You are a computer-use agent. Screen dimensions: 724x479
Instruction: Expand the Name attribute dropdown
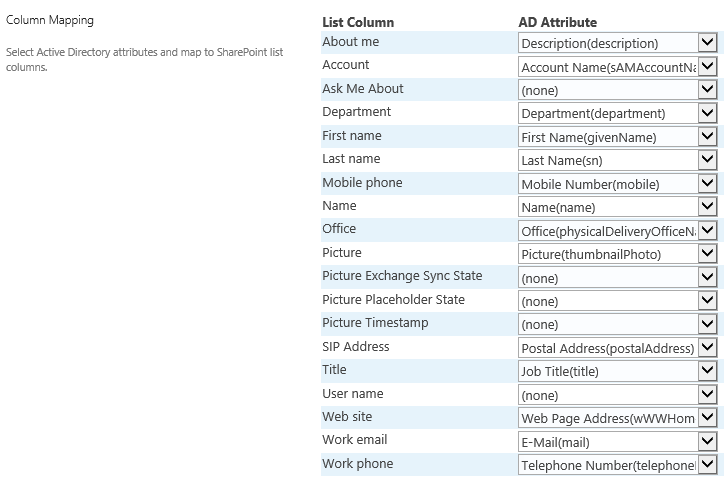pyautogui.click(x=708, y=207)
